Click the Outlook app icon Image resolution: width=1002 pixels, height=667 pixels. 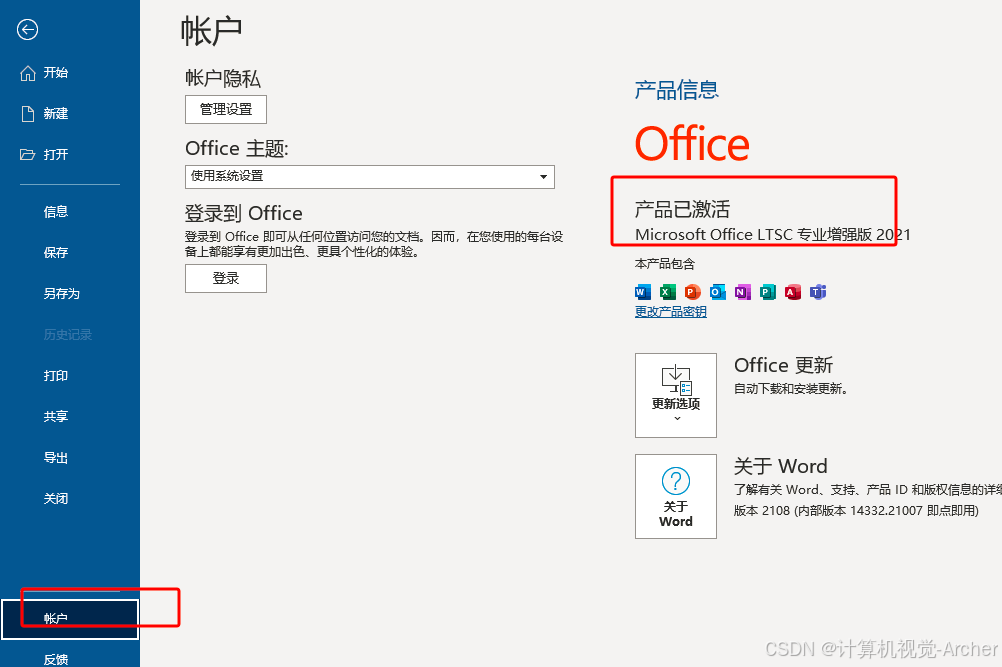click(718, 292)
